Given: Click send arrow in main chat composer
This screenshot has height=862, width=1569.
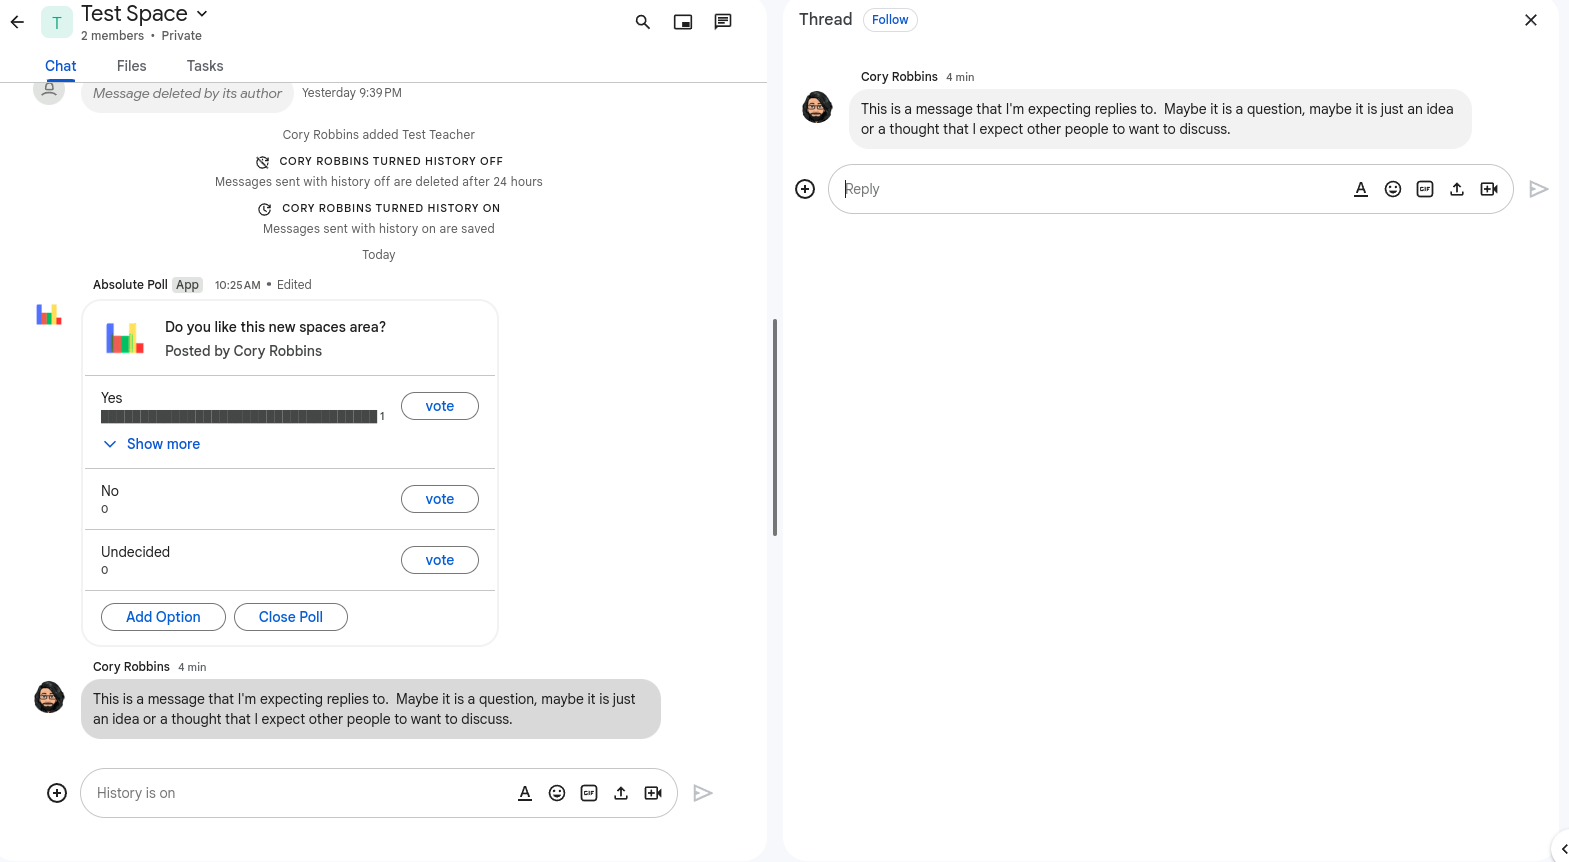Looking at the screenshot, I should [703, 793].
